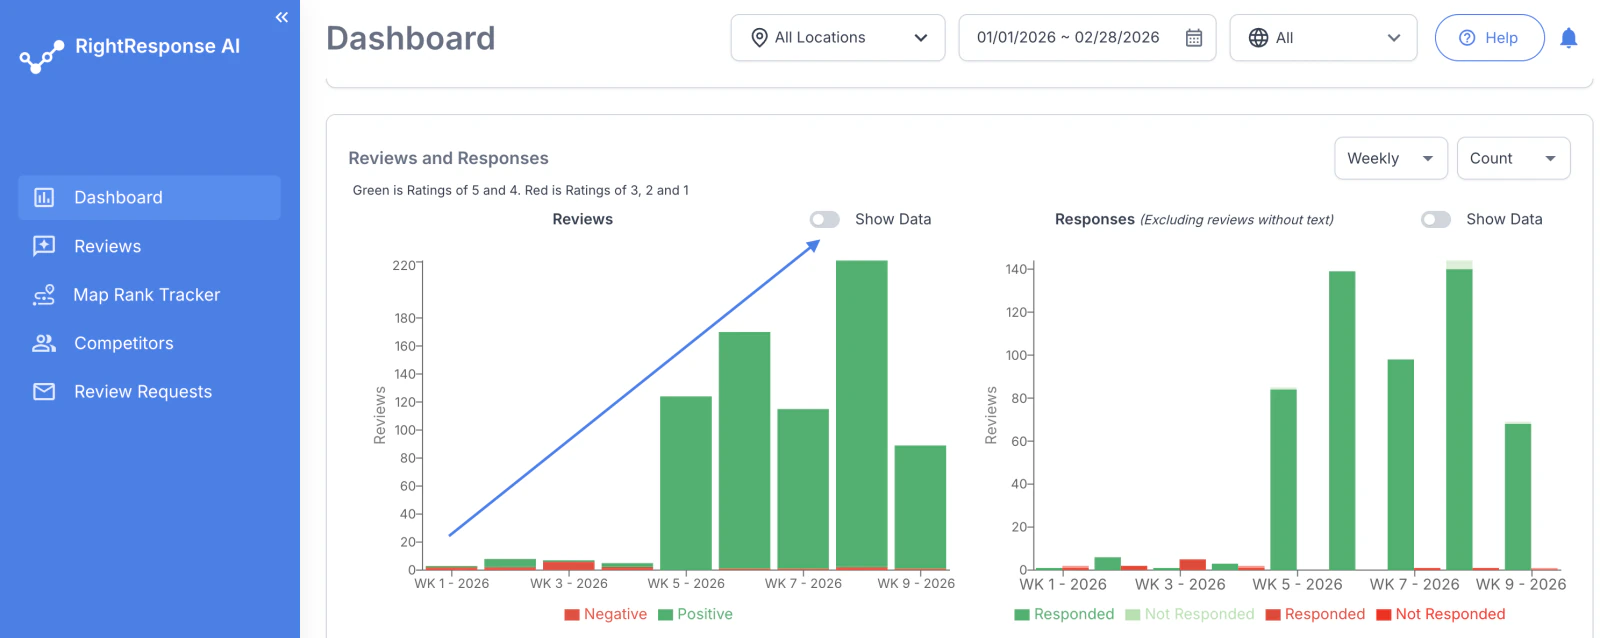The image size is (1600, 638).
Task: Open the Count metric dropdown
Action: 1514,158
